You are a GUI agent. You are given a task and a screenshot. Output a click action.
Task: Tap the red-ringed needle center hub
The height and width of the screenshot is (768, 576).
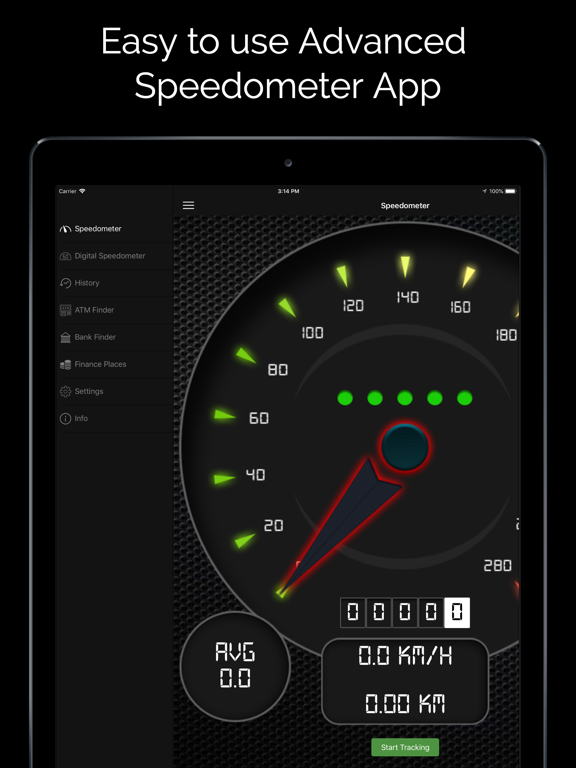pyautogui.click(x=405, y=447)
